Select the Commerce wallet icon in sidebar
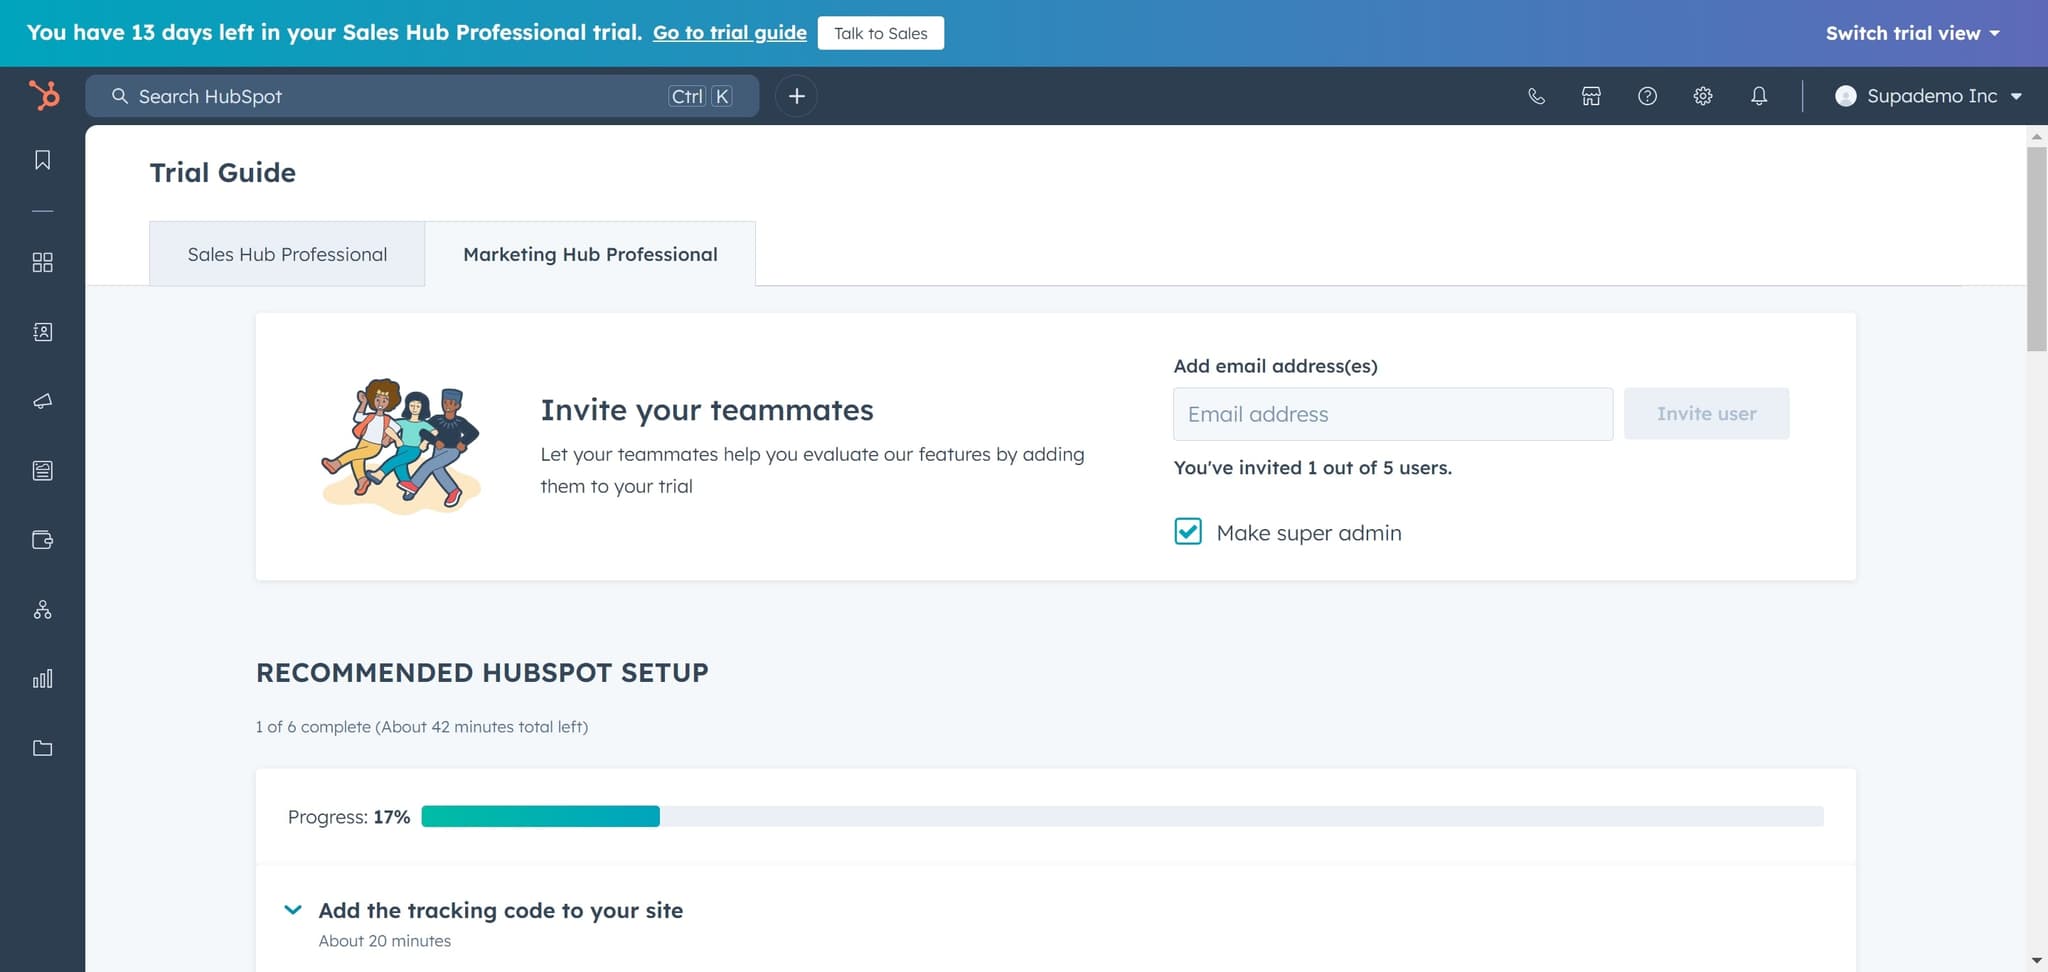Viewport: 2048px width, 972px height. (x=42, y=539)
